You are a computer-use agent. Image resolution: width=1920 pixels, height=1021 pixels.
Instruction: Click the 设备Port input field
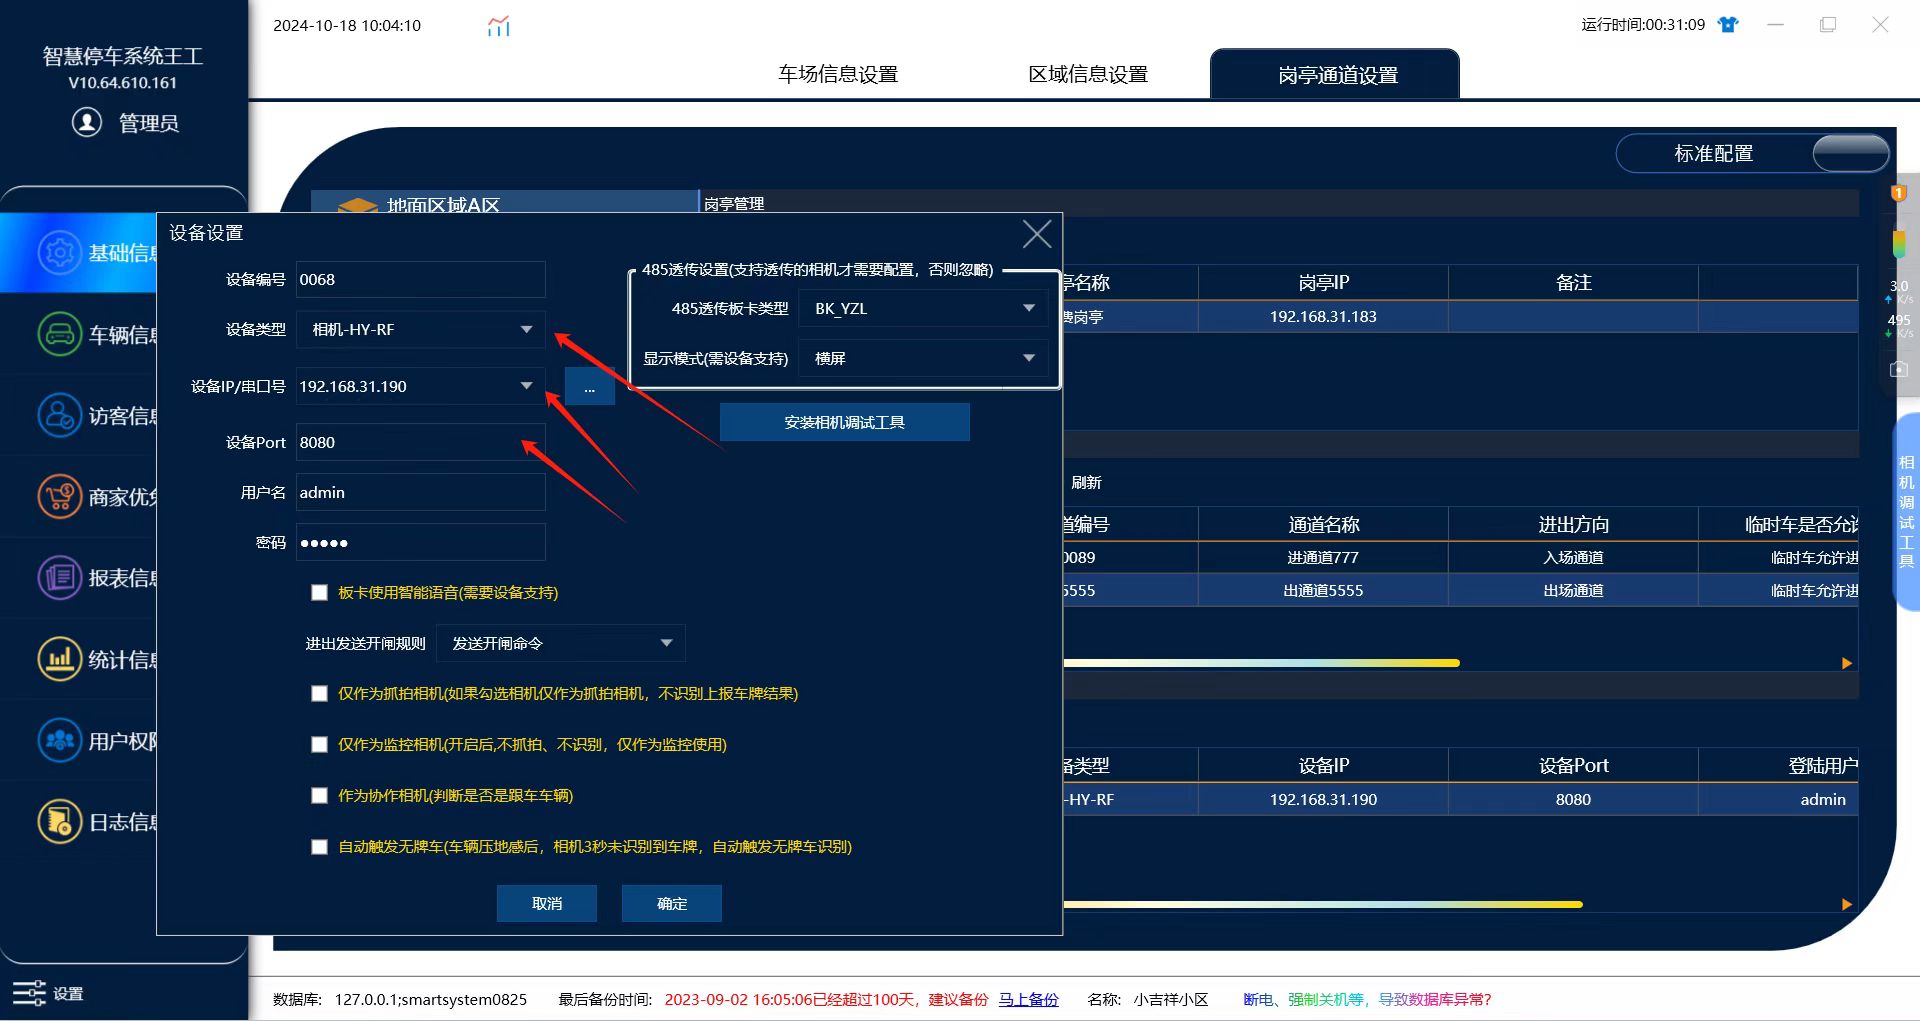[421, 442]
